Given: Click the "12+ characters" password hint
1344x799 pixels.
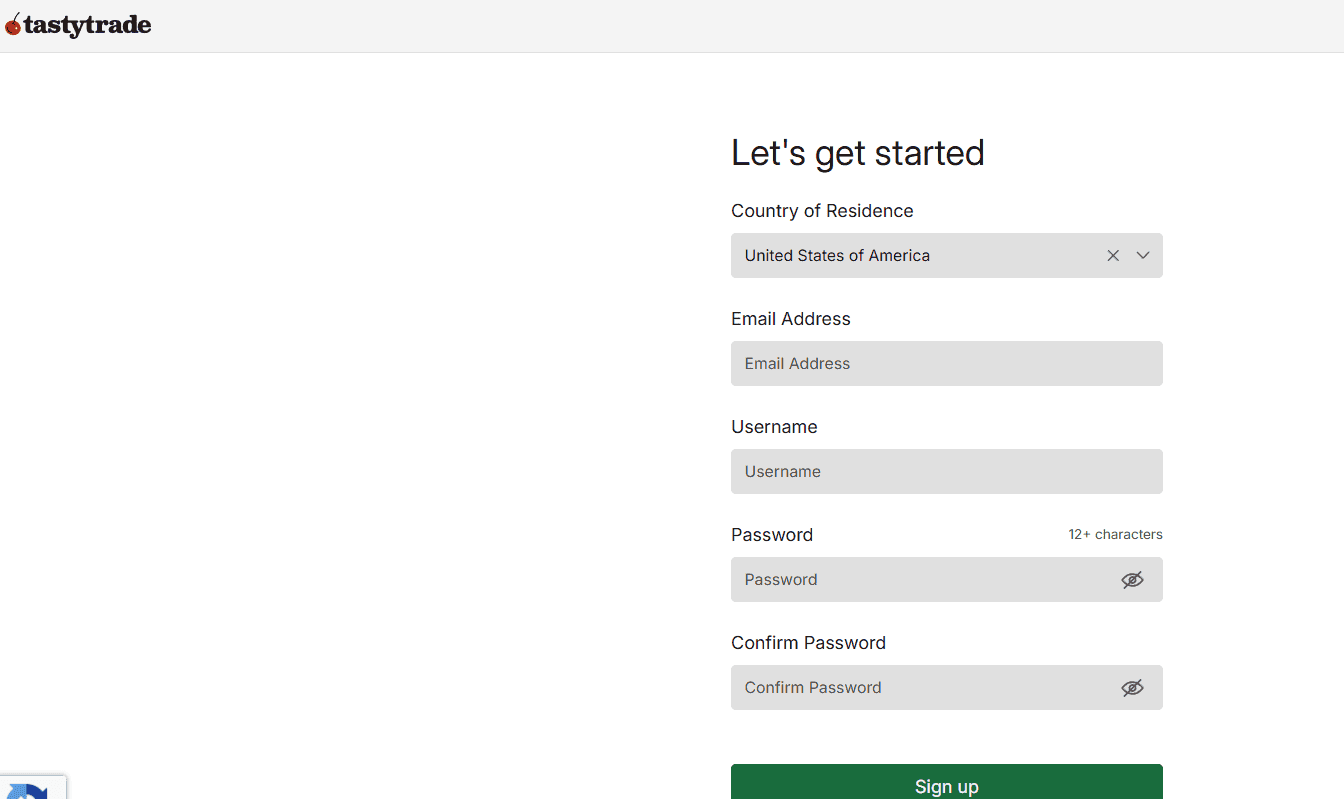Looking at the screenshot, I should pos(1115,535).
